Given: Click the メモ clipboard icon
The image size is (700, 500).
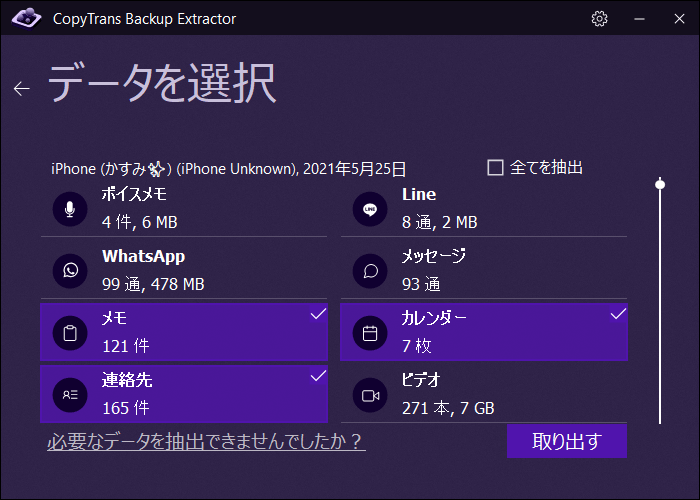Looking at the screenshot, I should point(70,333).
